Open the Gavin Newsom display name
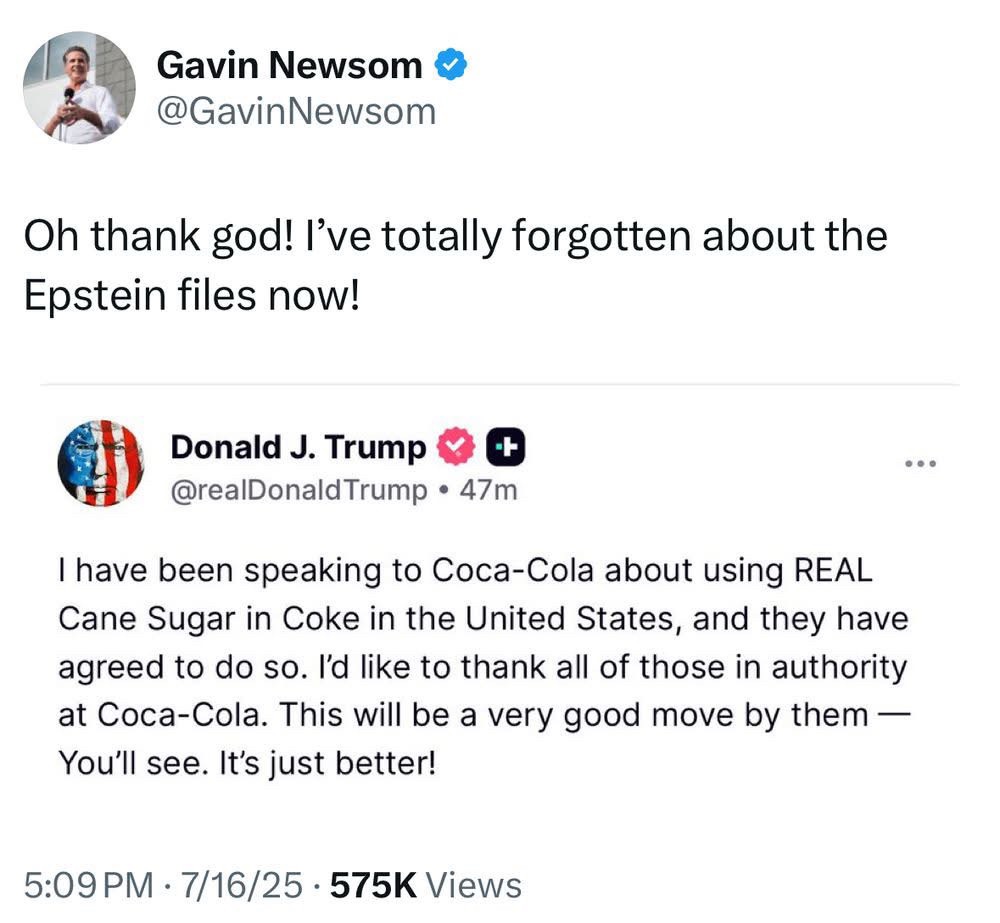Viewport: 1000px width, 923px height. pos(290,66)
